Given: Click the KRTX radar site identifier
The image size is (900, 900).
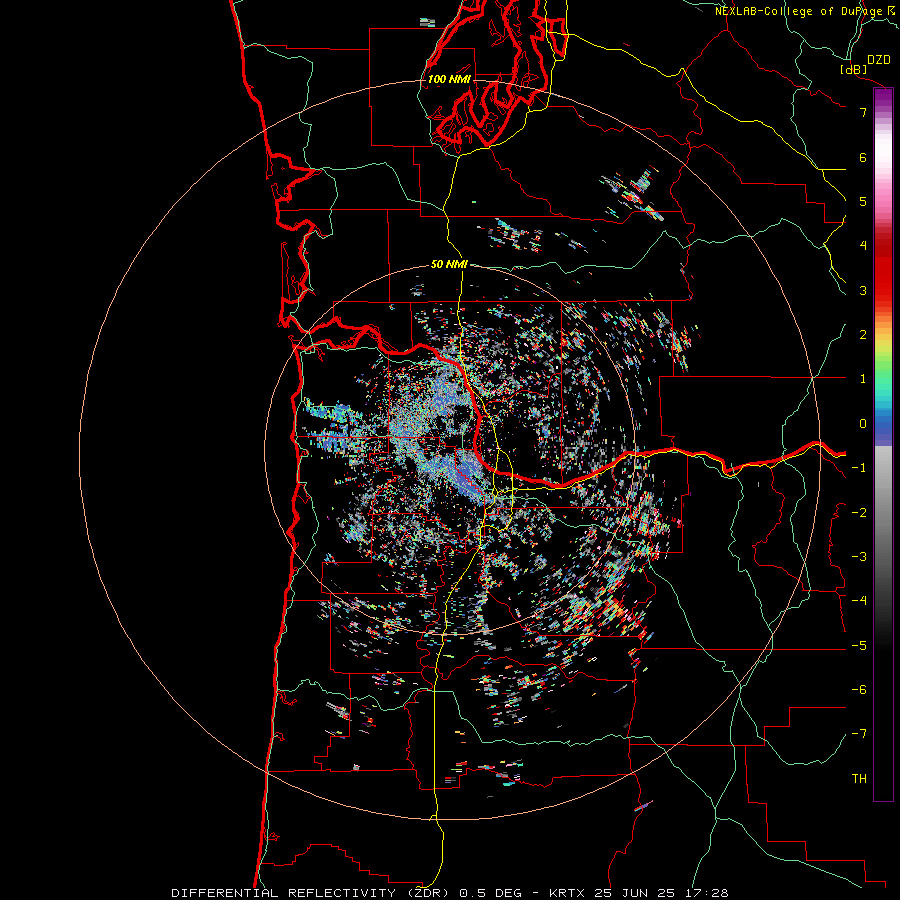Looking at the screenshot, I should pyautogui.click(x=567, y=893).
